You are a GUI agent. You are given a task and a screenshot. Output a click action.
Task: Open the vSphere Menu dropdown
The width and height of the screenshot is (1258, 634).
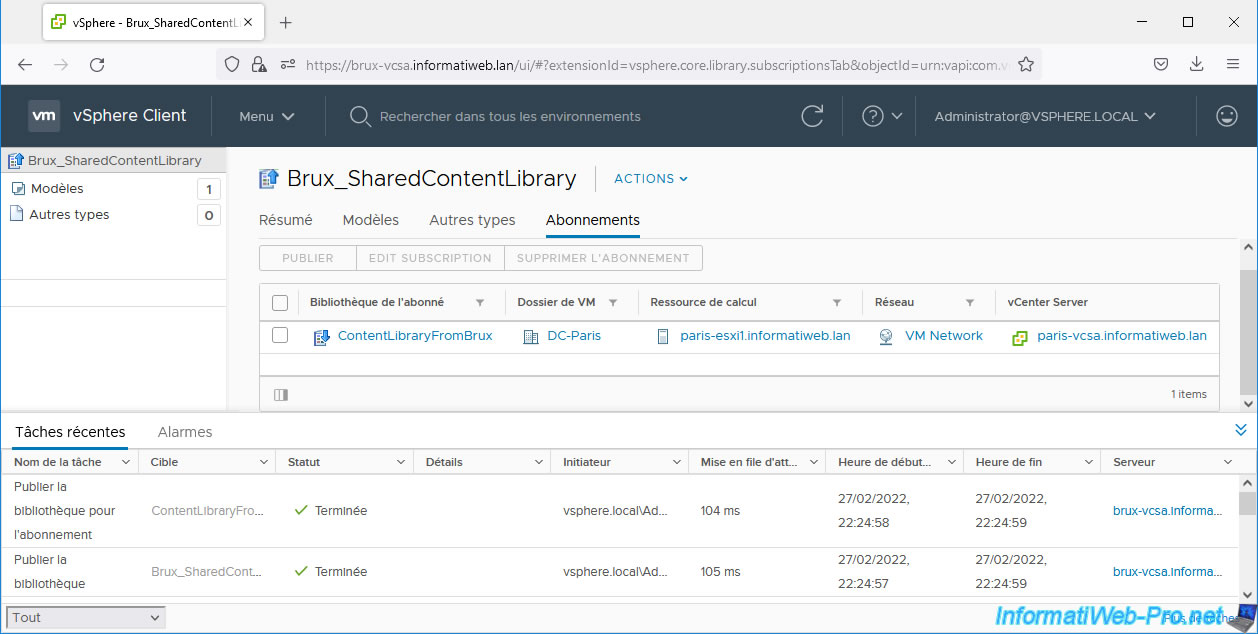coord(267,116)
